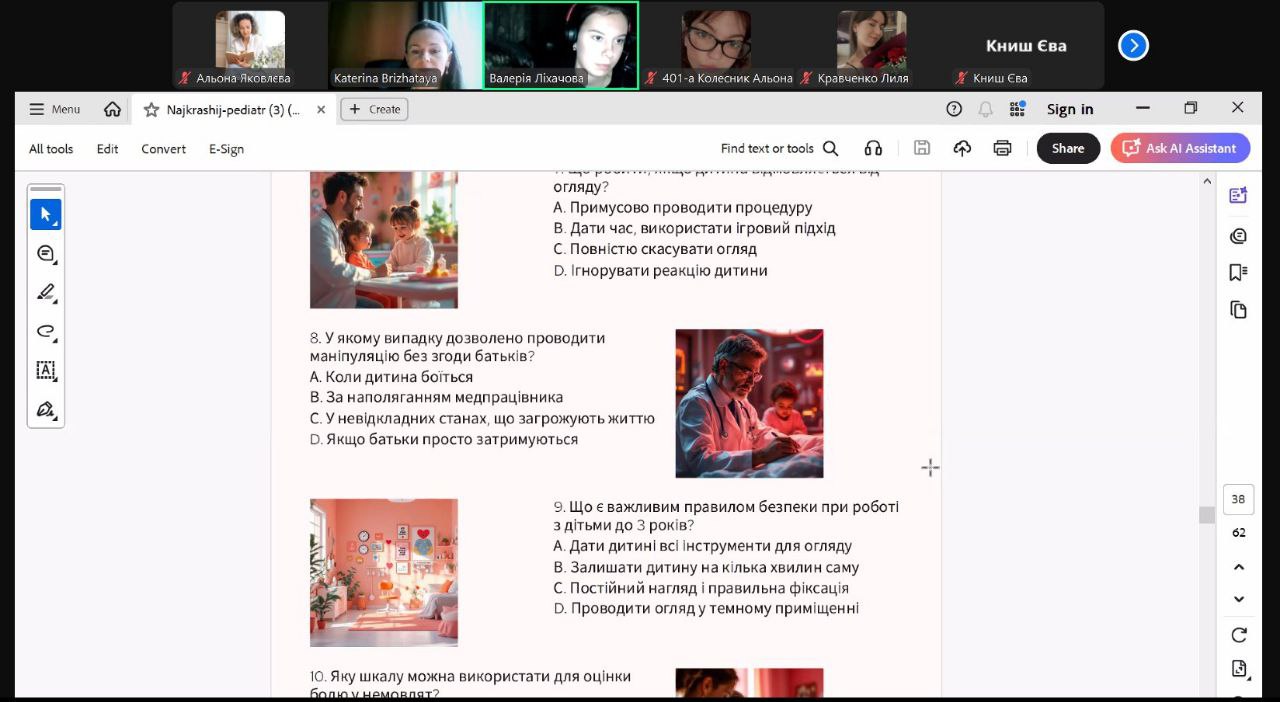Image resolution: width=1280 pixels, height=702 pixels.
Task: Open the E-Sign menu
Action: pos(226,149)
